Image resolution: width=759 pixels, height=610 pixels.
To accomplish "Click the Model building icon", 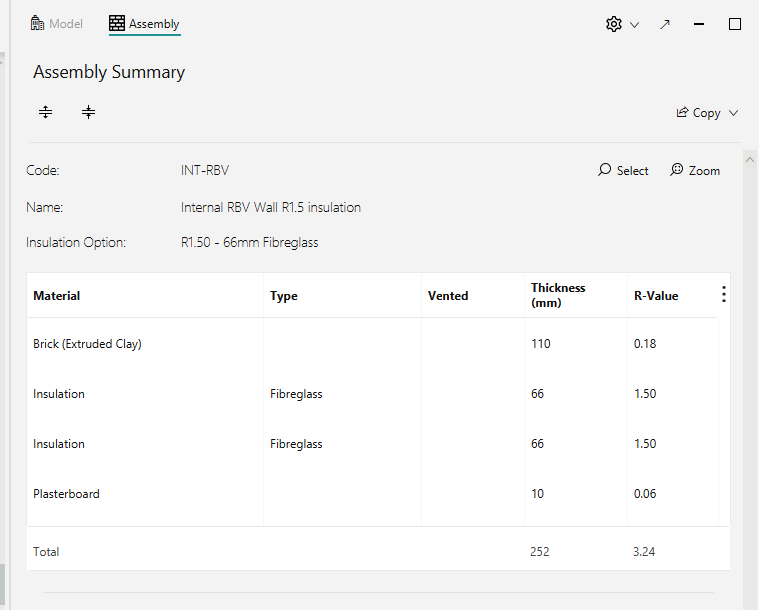I will pos(37,23).
